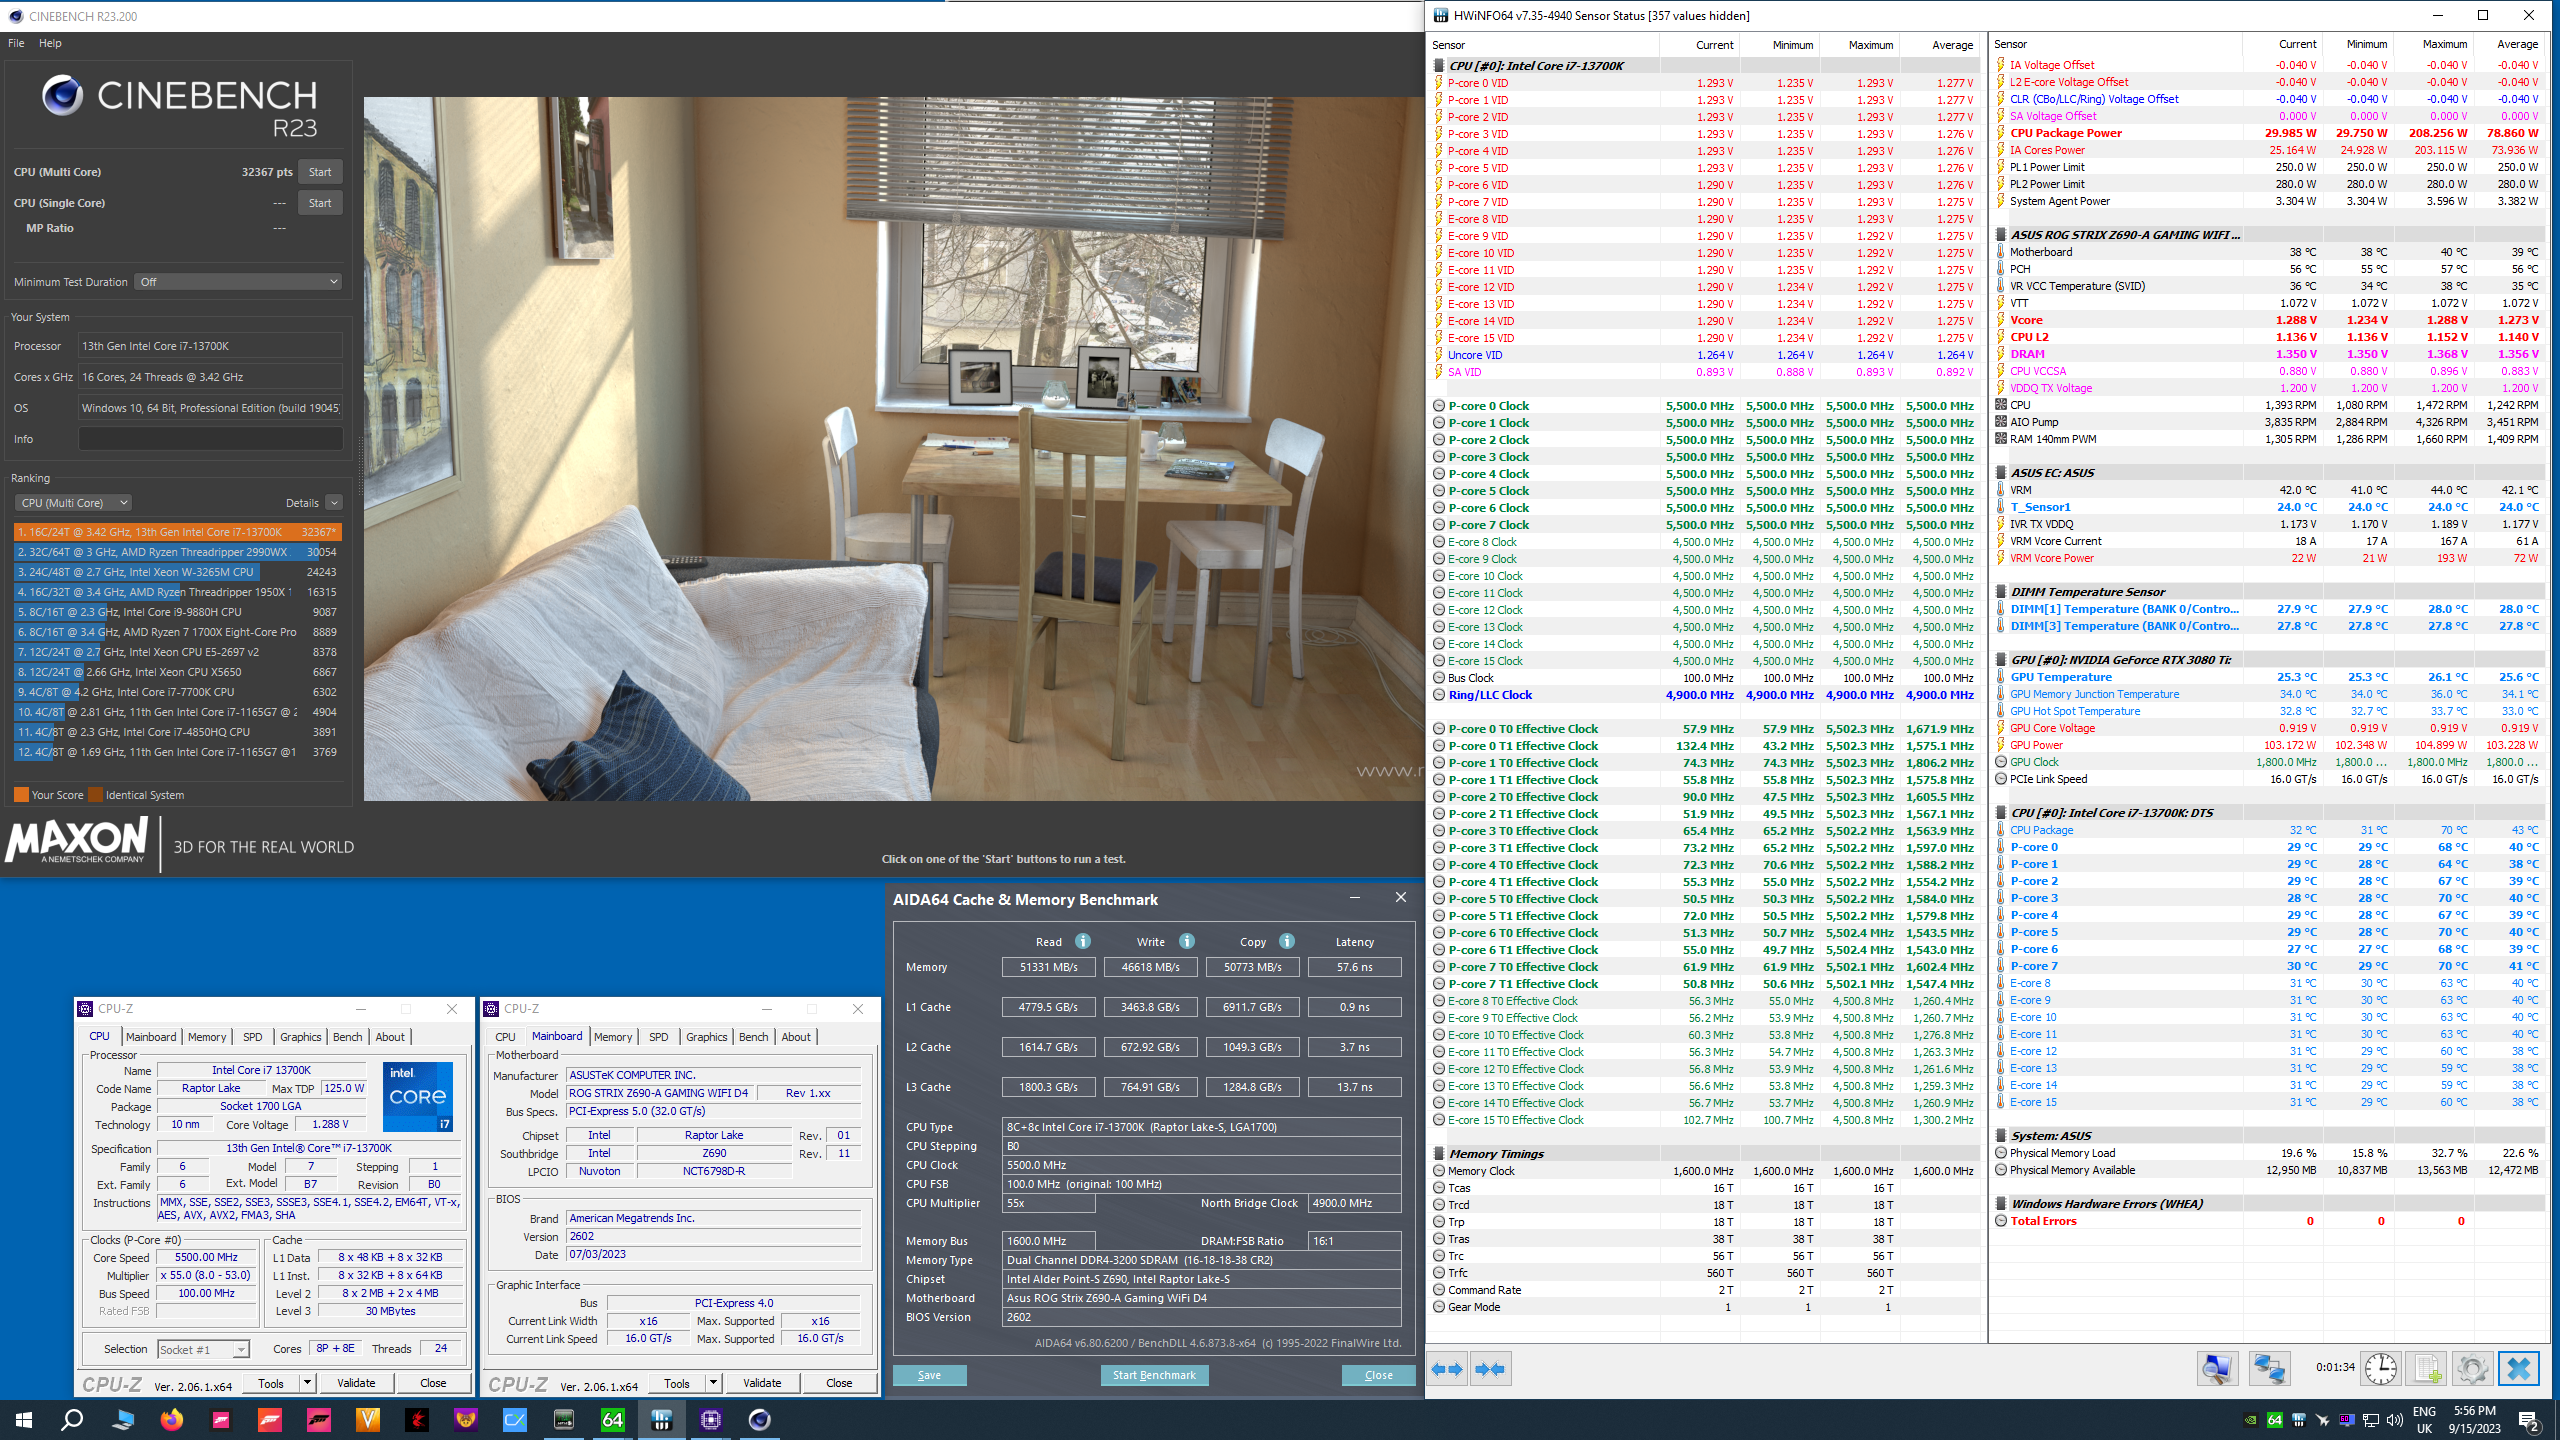Open Socket #1 selection dropdown in CPU-Z

[204, 1349]
